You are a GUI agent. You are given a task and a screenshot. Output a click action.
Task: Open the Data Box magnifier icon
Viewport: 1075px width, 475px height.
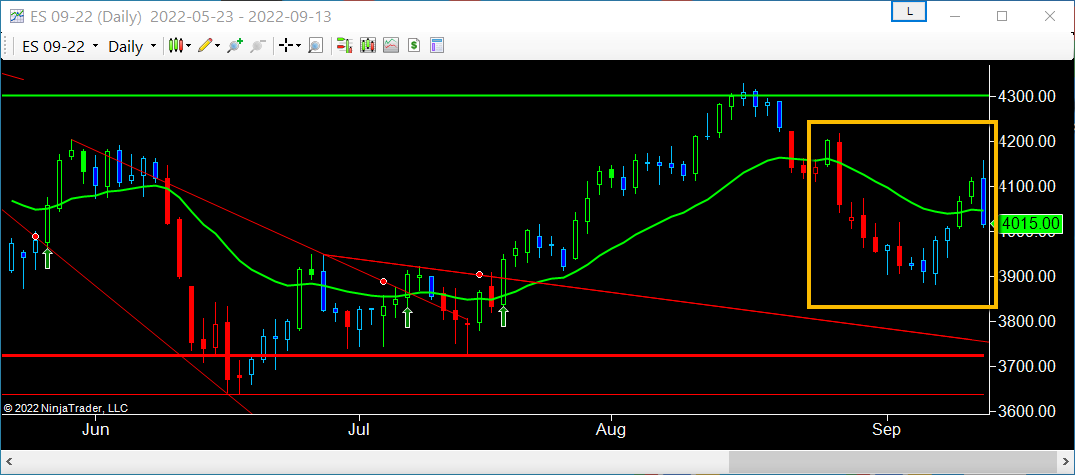(x=315, y=46)
